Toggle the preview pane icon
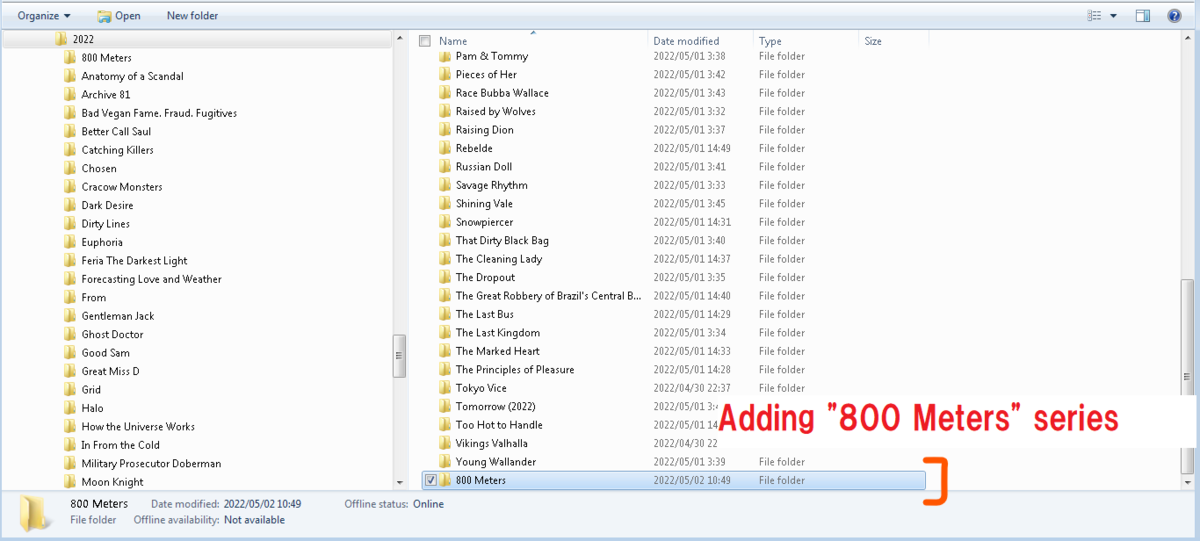1200x541 pixels. pyautogui.click(x=1143, y=16)
